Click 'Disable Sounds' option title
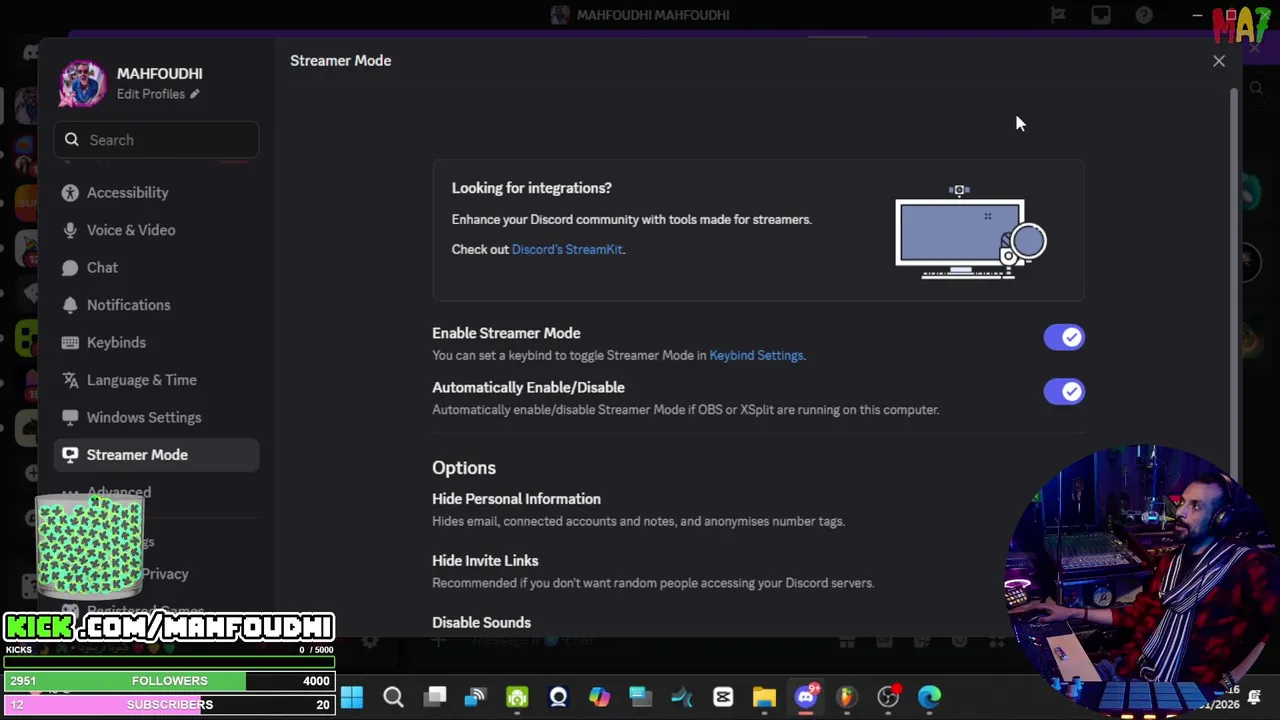 481,623
